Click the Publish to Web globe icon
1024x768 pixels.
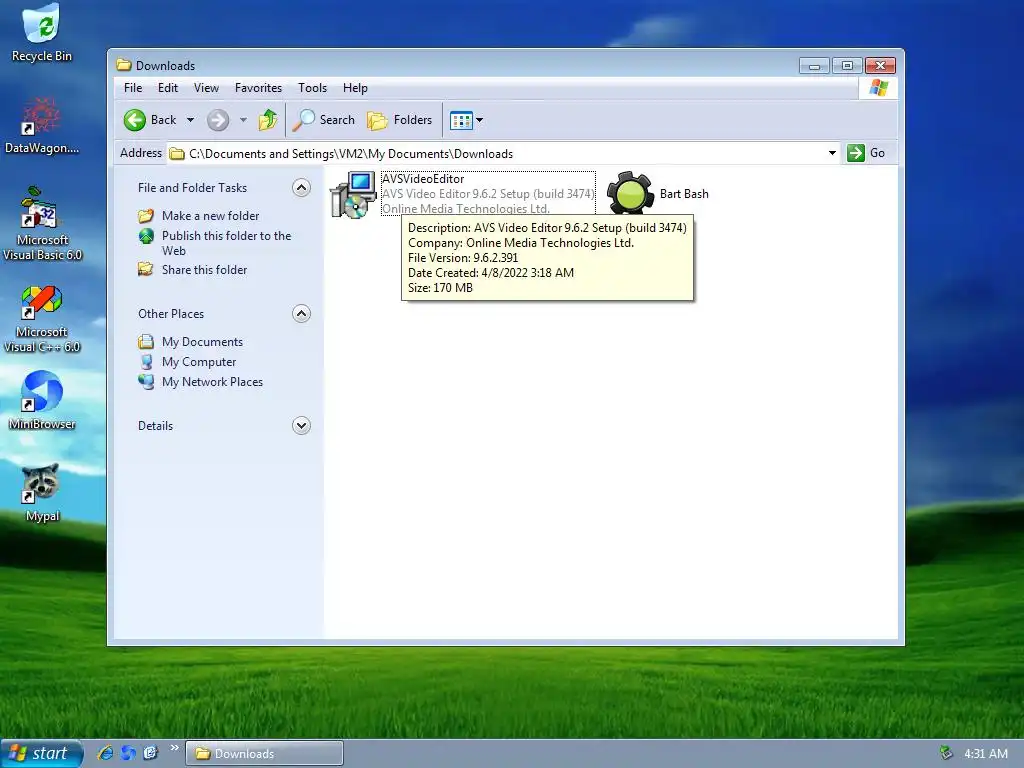click(x=146, y=236)
